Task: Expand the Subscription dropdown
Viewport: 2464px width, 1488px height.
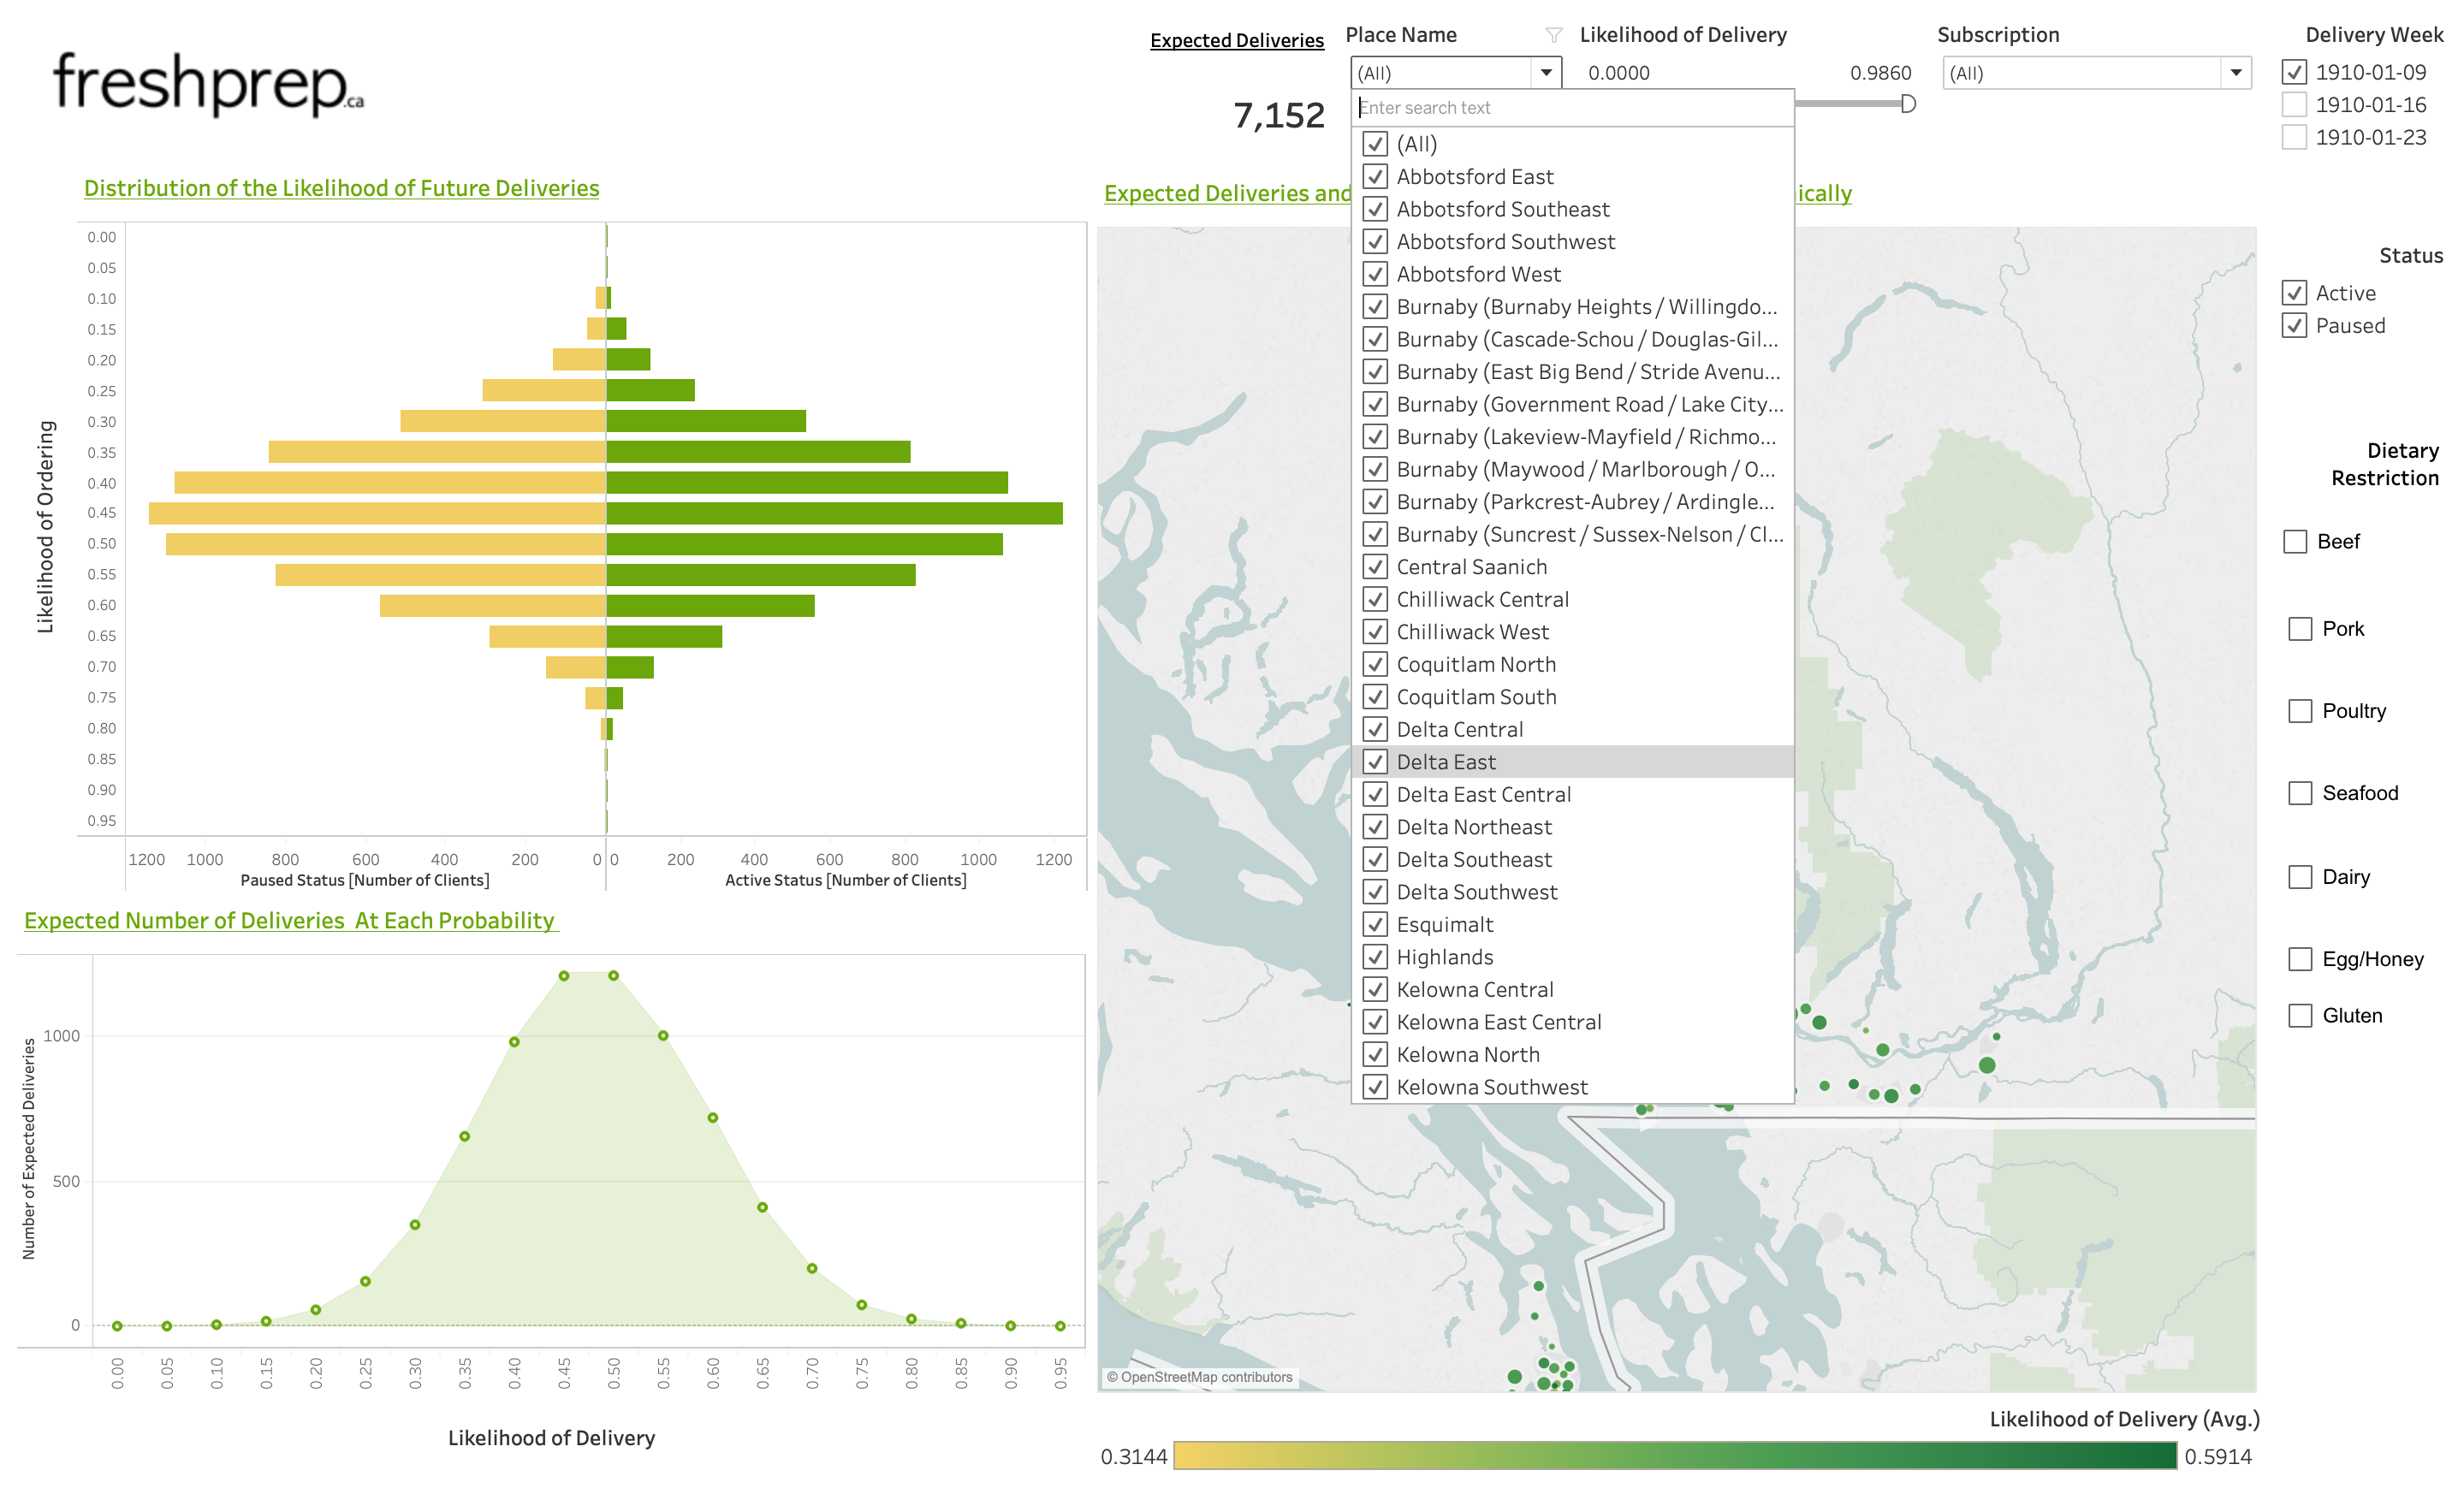Action: tap(2236, 73)
